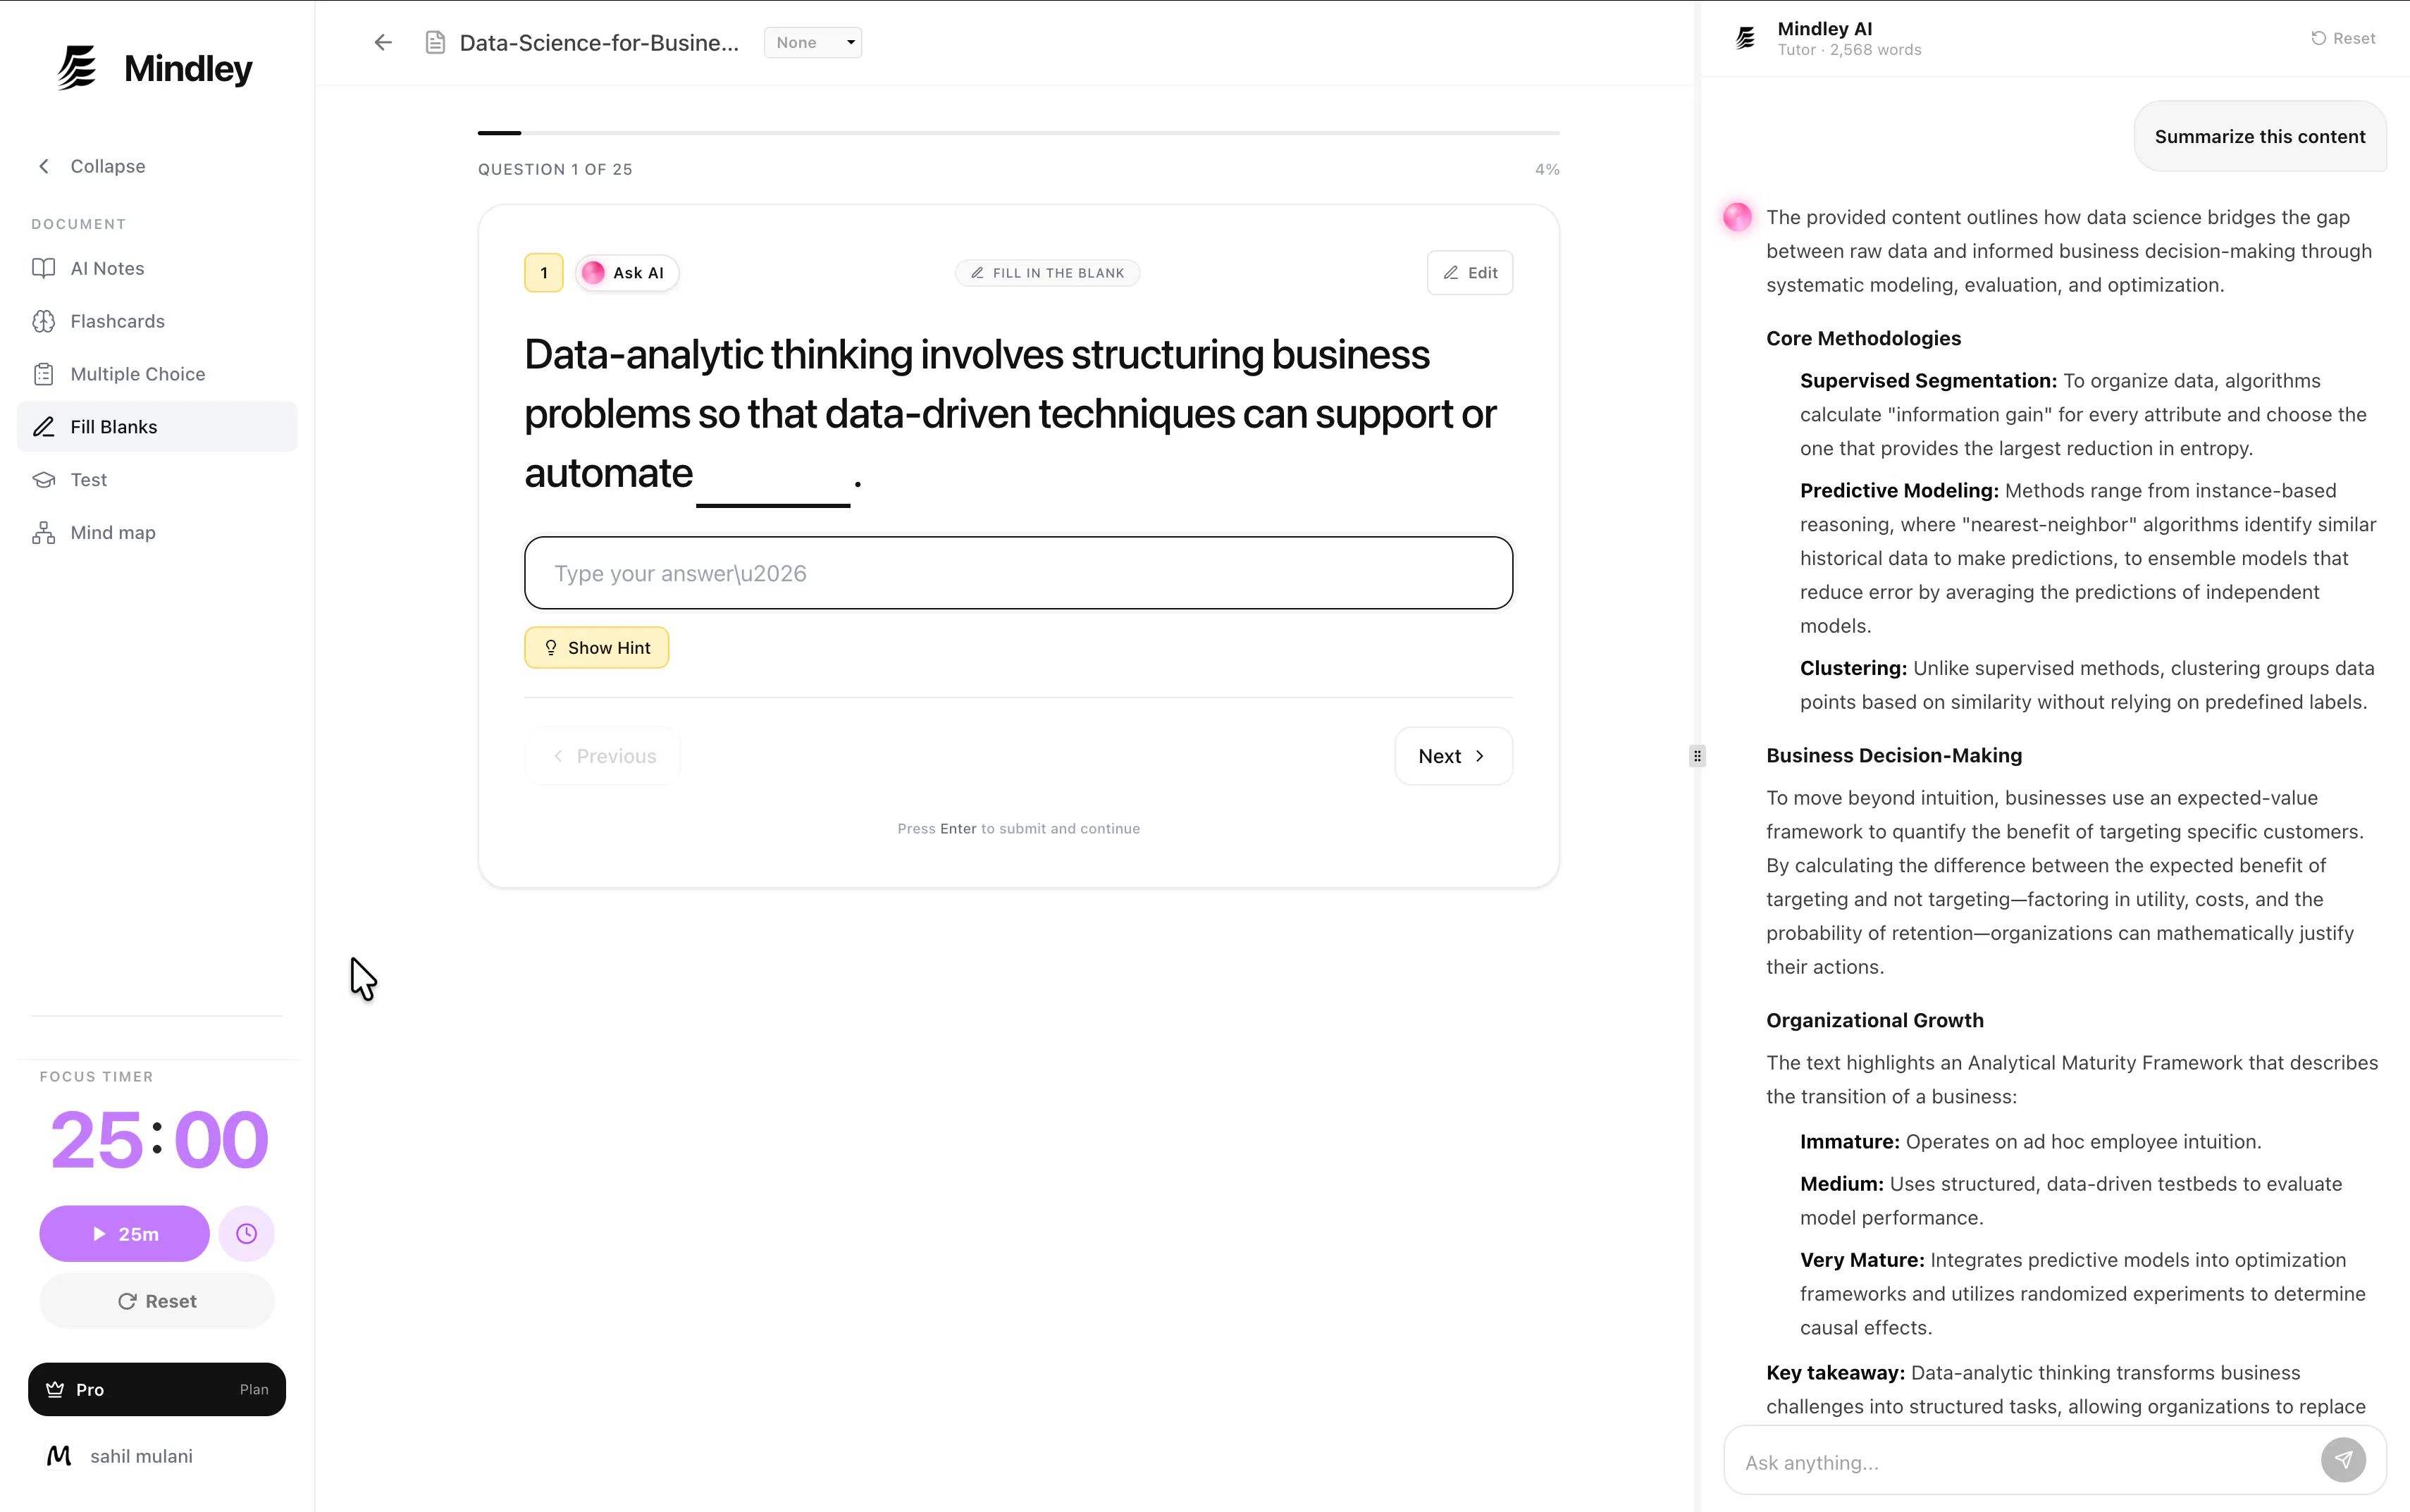Start the 25m focus timer
The height and width of the screenshot is (1512, 2410).
tap(125, 1233)
